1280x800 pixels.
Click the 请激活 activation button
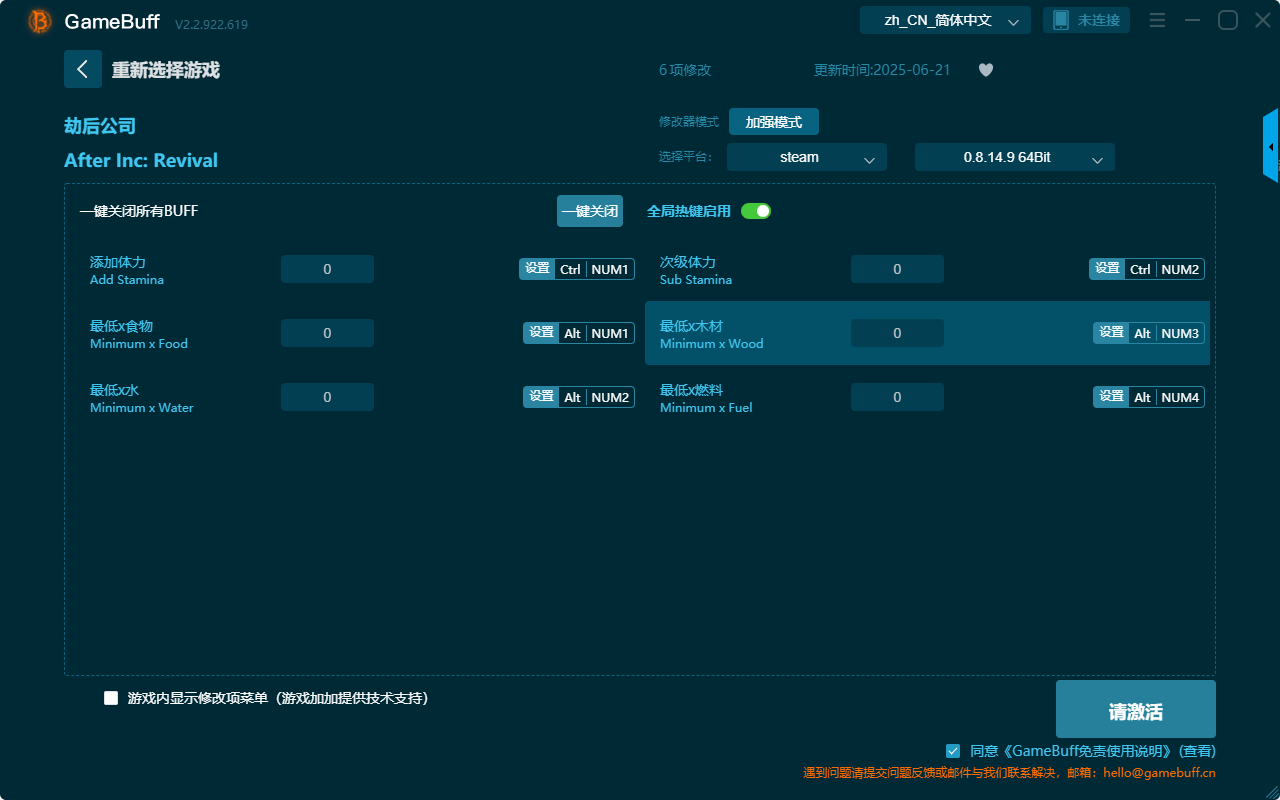click(x=1135, y=708)
